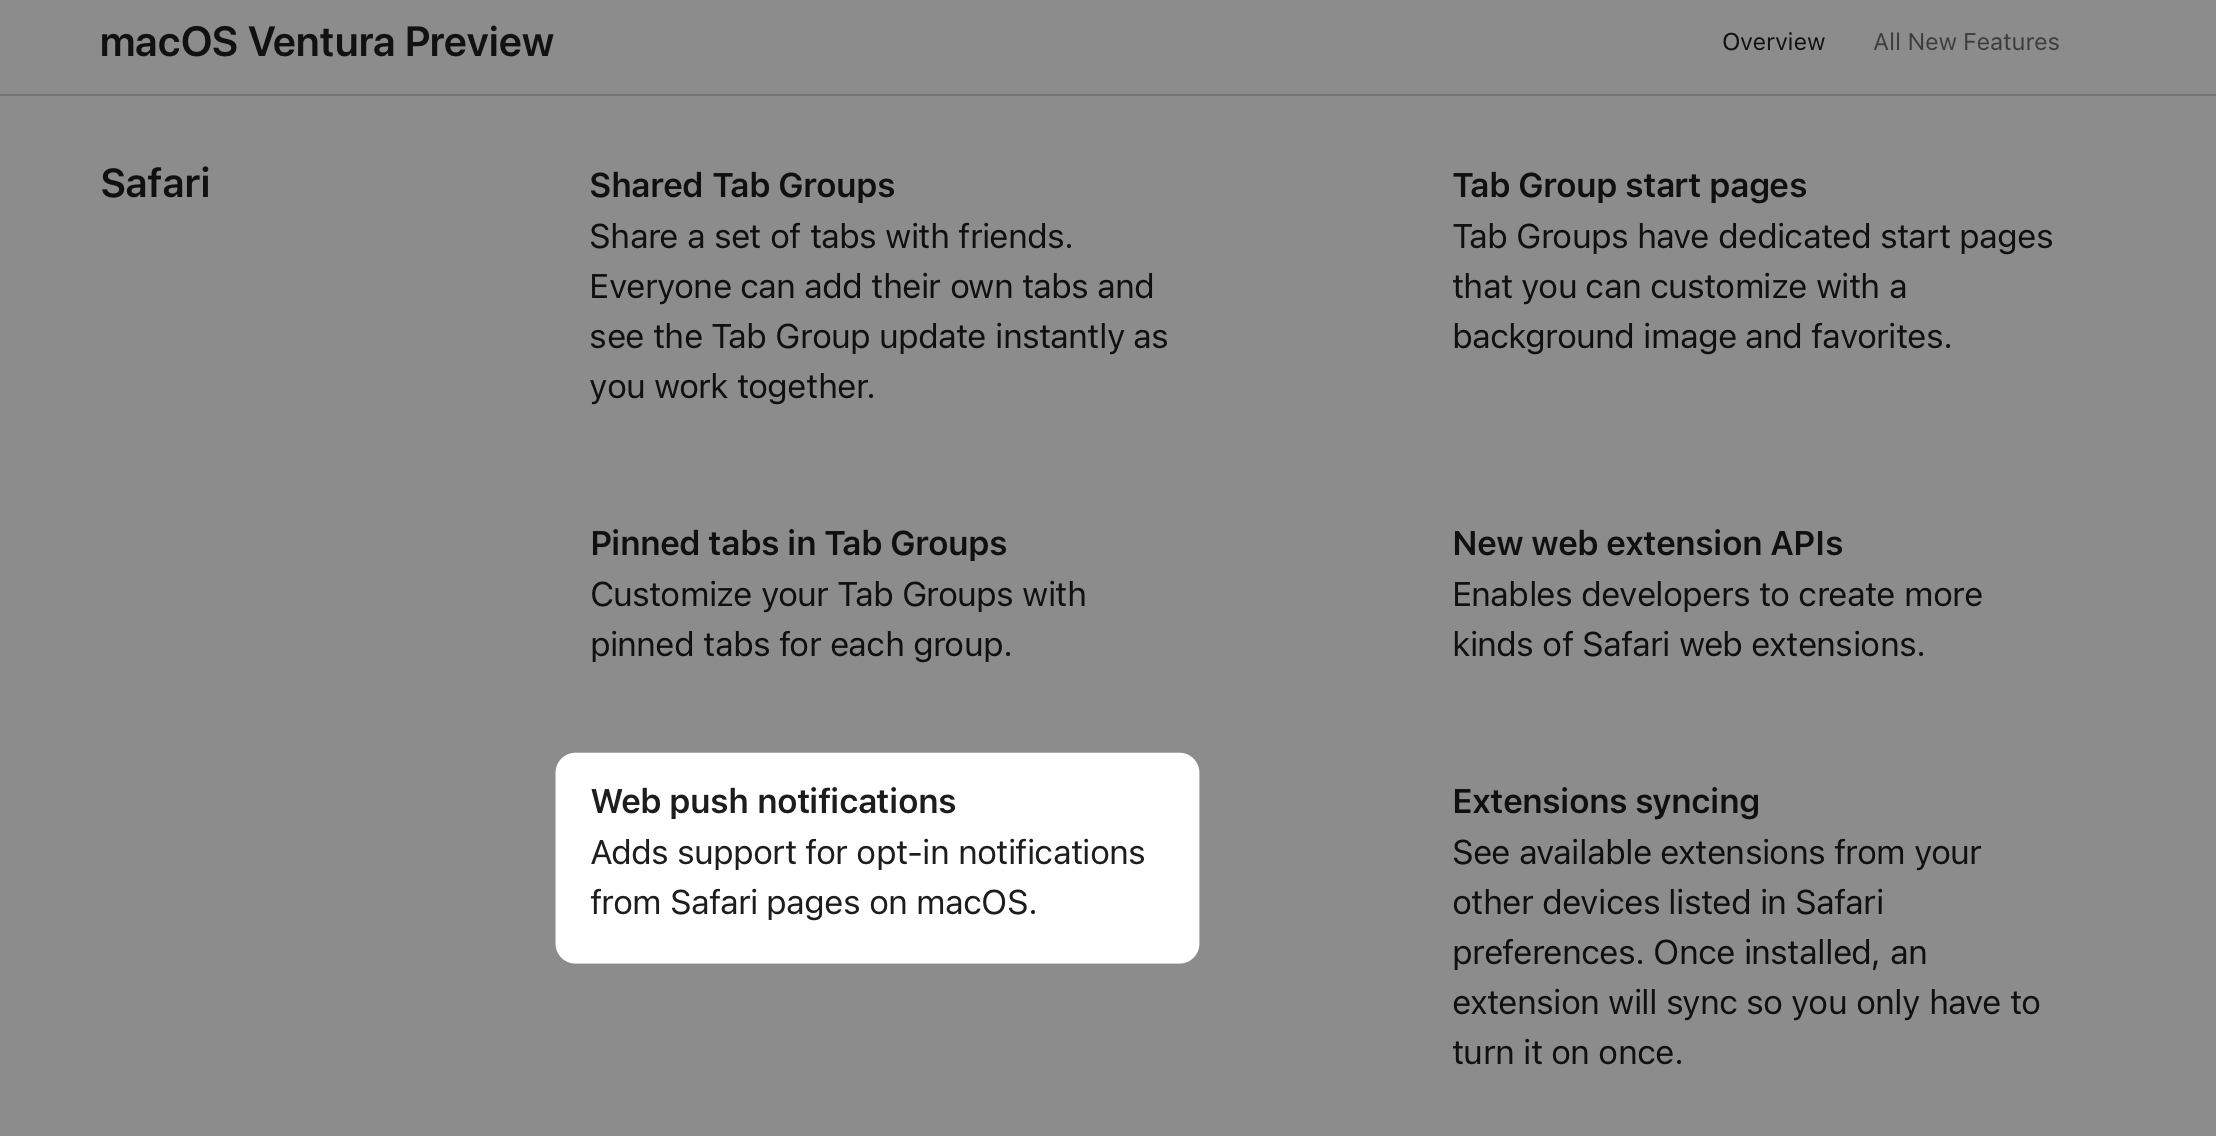Viewport: 2216px width, 1136px height.
Task: Click the 'turn it on once' line
Action: (1567, 1052)
